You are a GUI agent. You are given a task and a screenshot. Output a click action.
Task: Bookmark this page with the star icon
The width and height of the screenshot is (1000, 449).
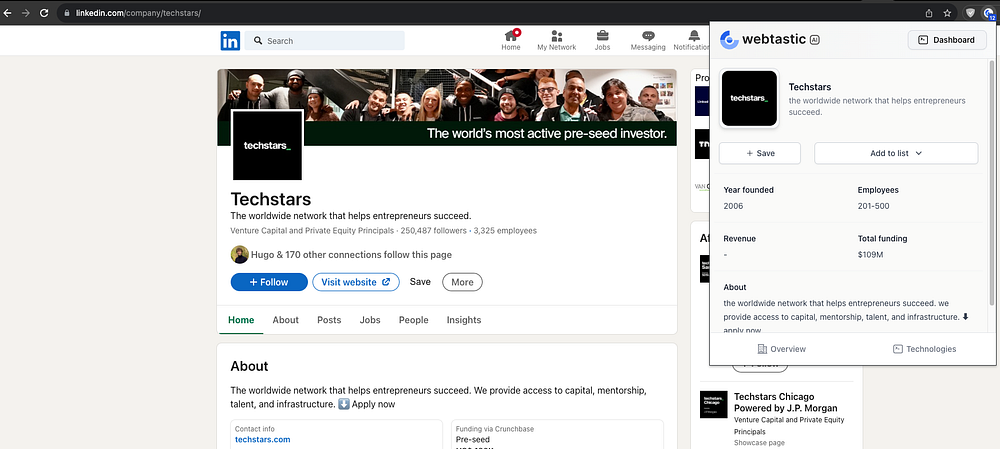click(948, 12)
